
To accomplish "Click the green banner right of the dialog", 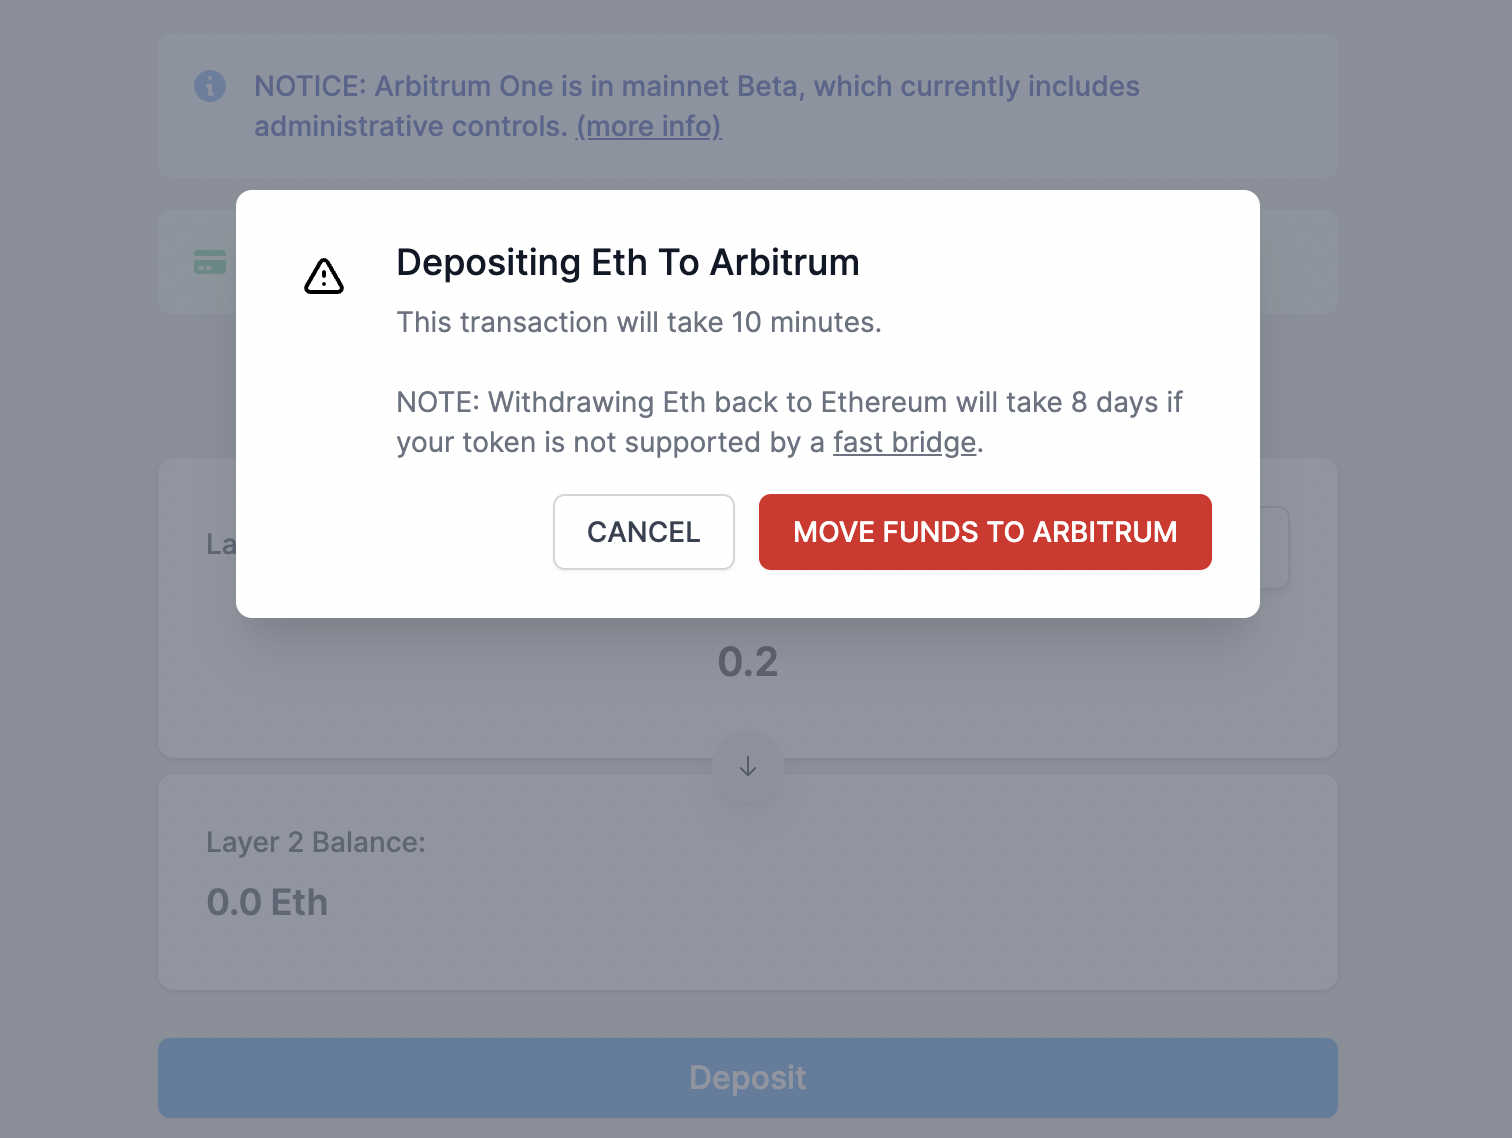I will pos(1298,262).
